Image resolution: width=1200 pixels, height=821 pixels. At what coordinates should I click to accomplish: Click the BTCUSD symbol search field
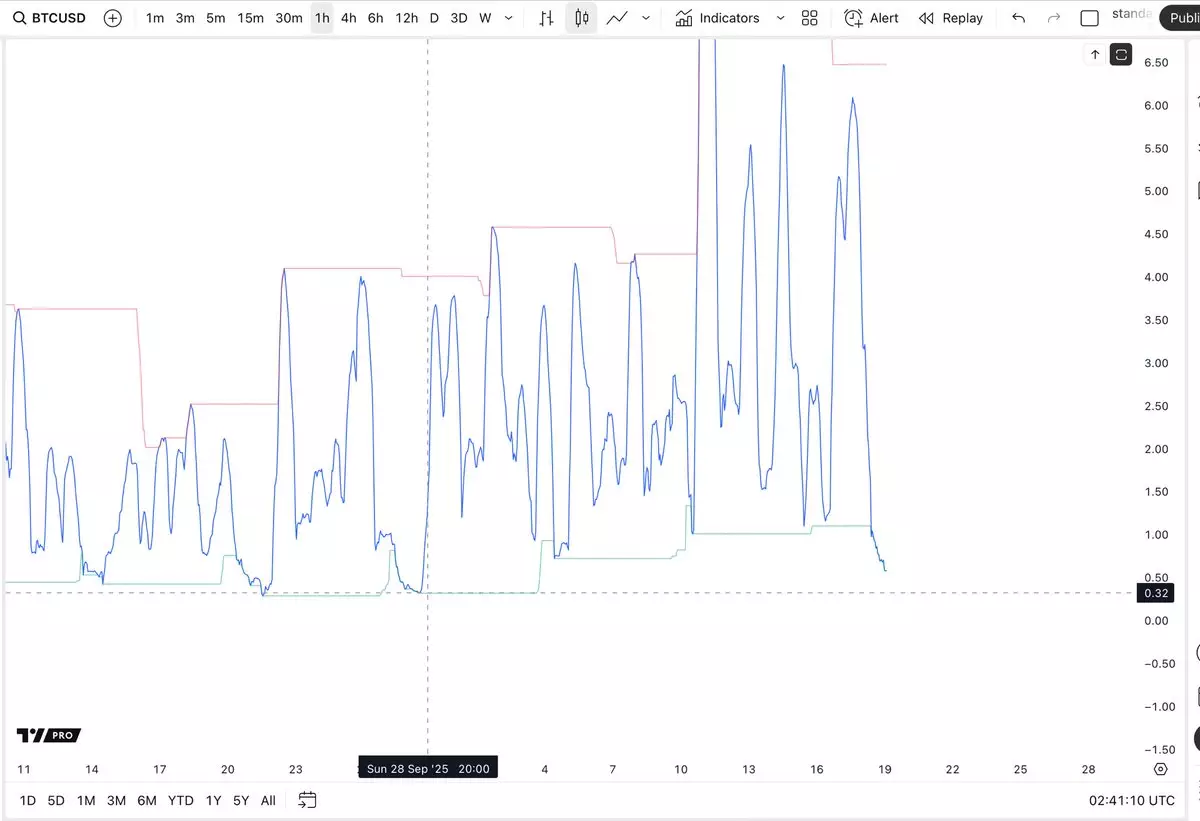[48, 18]
